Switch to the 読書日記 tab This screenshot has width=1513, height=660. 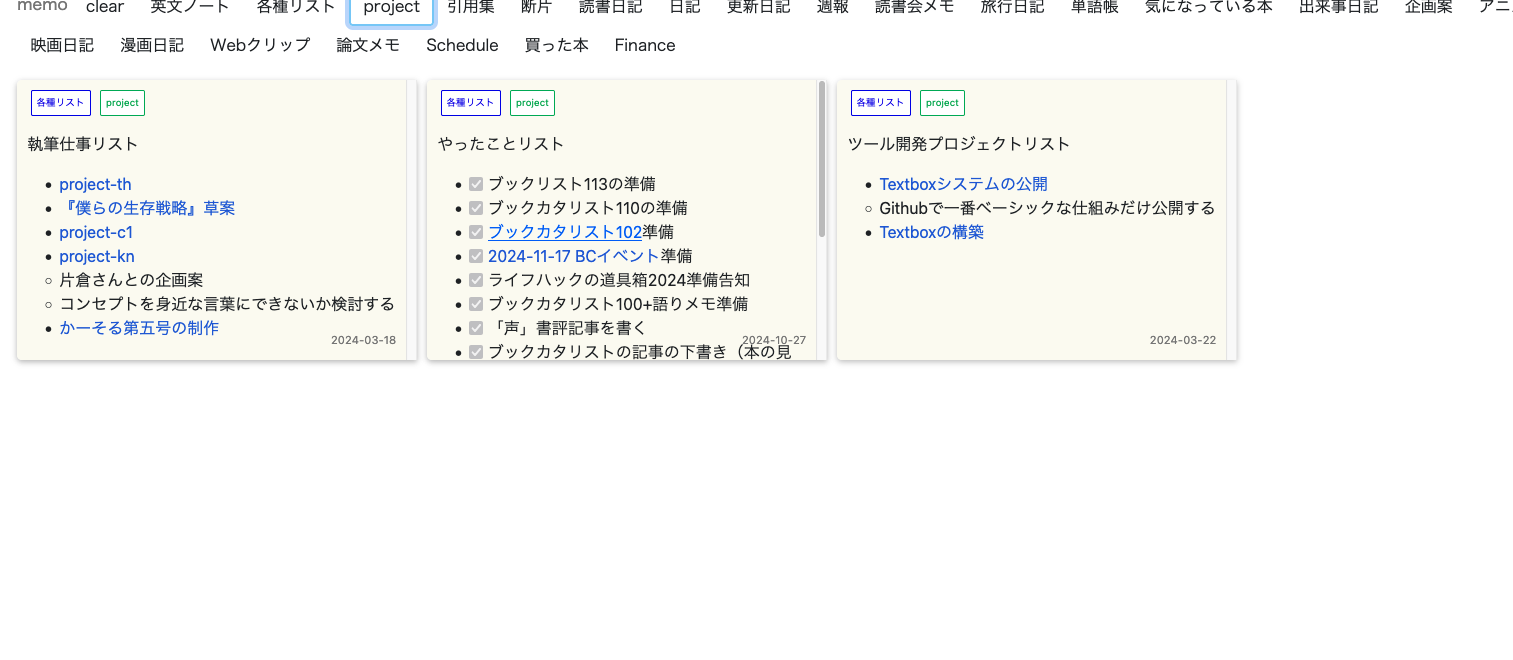(610, 7)
